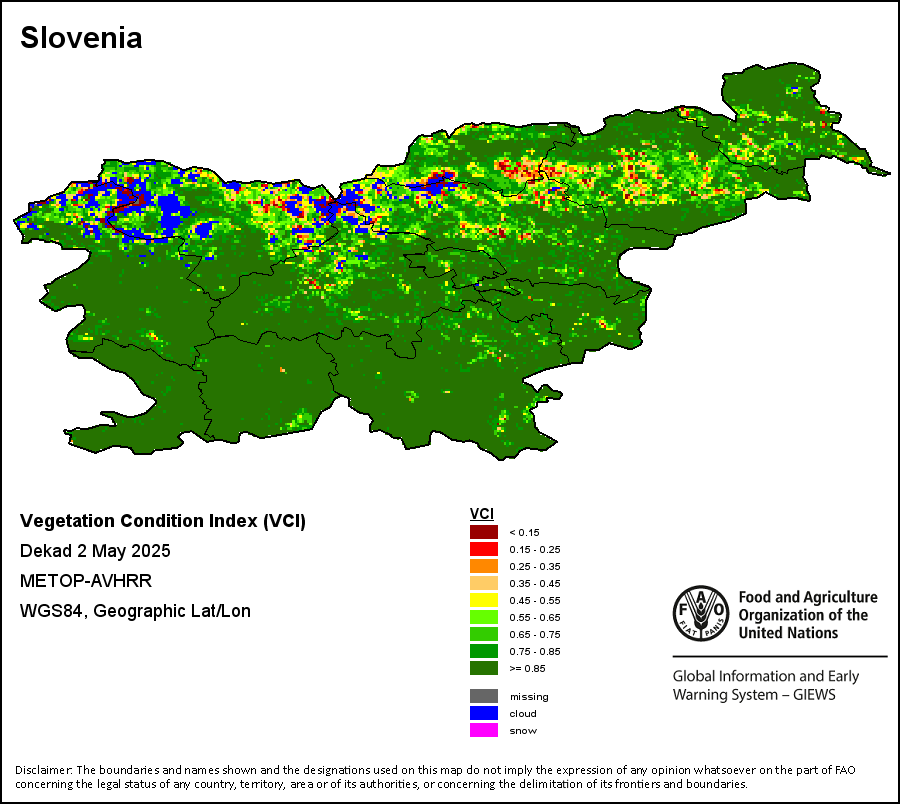Click the Disclaimer text at the bottom
This screenshot has height=804, width=900.
435,776
